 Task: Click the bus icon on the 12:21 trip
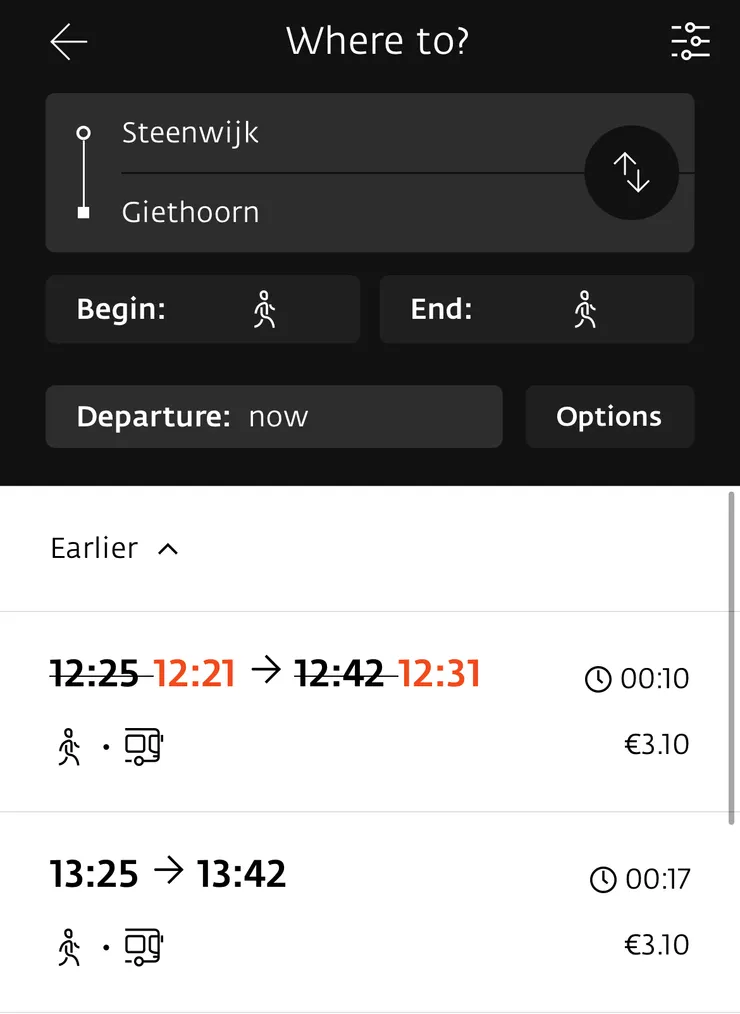point(143,746)
